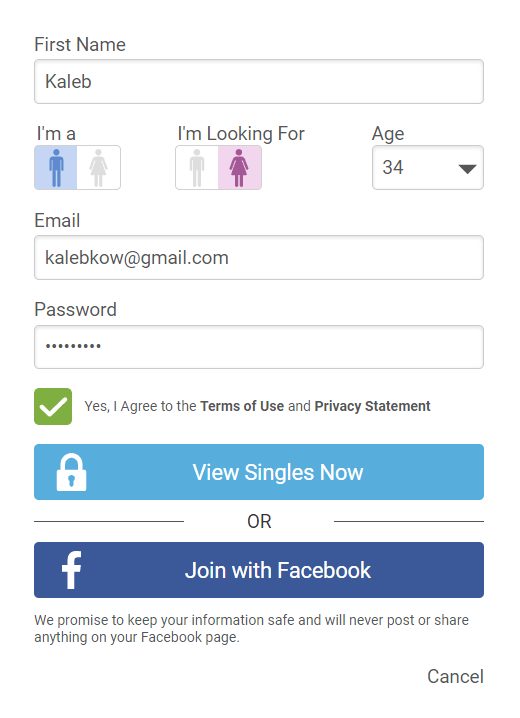Click the Yes, I Agree label text
Screen dimensions: 520x718
tap(140, 406)
